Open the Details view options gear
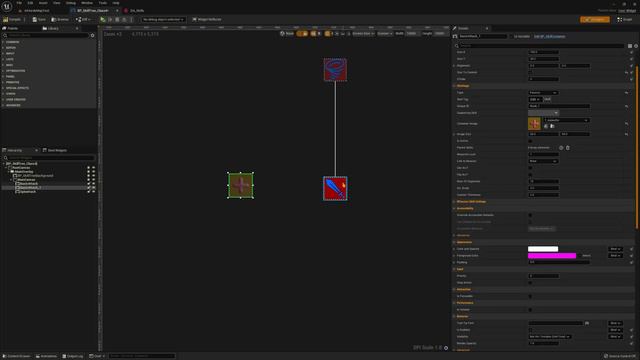This screenshot has height=360, width=640. (x=636, y=46)
